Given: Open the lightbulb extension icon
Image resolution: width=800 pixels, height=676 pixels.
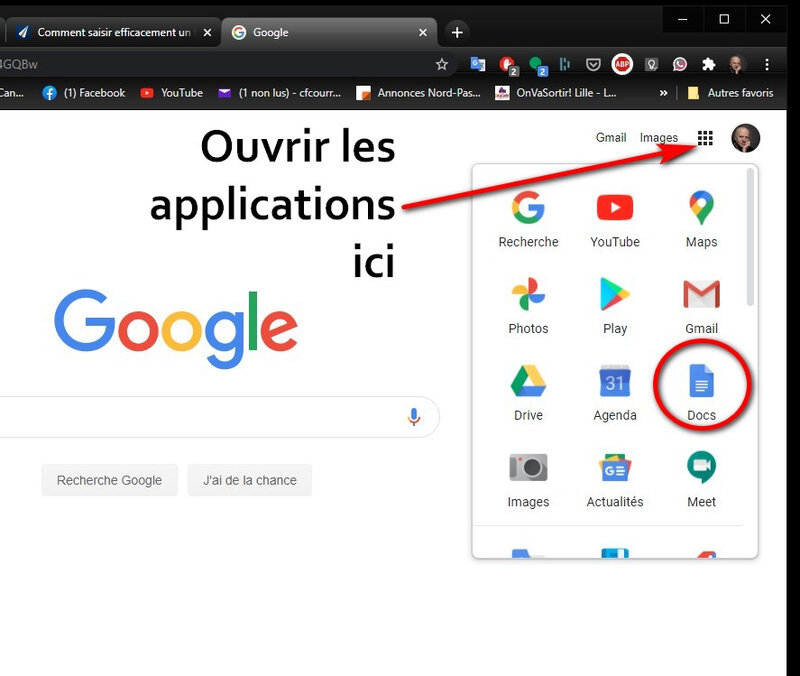Looking at the screenshot, I should point(651,64).
